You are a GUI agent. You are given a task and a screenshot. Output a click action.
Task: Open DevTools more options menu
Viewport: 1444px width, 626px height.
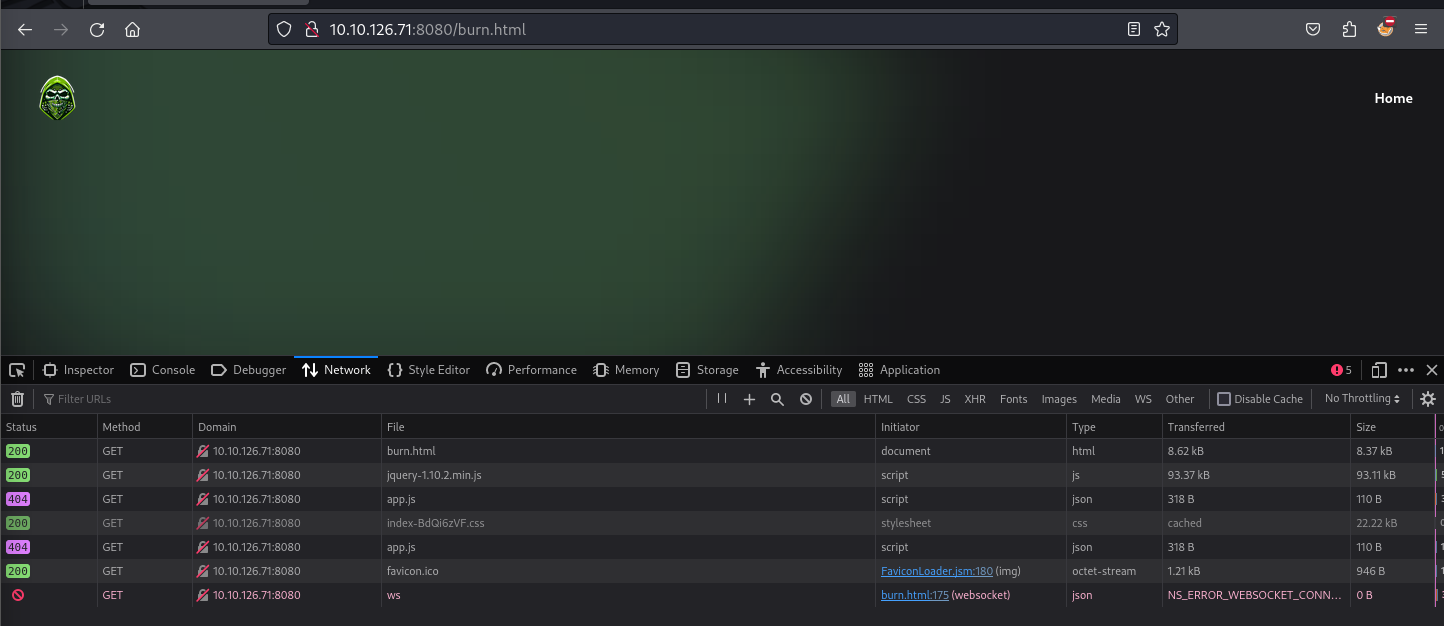tap(1406, 370)
